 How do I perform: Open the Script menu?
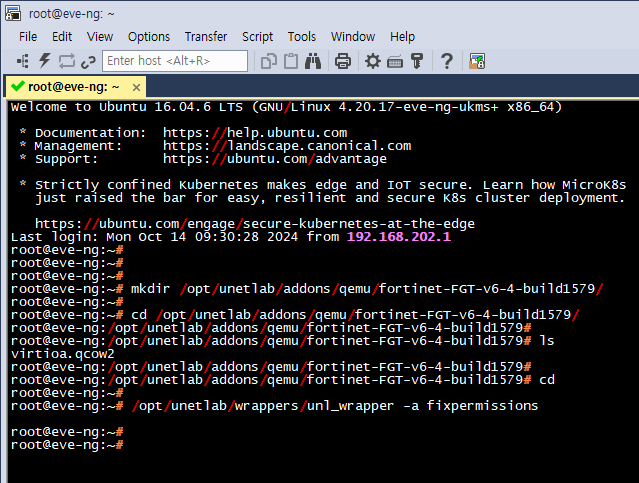point(257,37)
